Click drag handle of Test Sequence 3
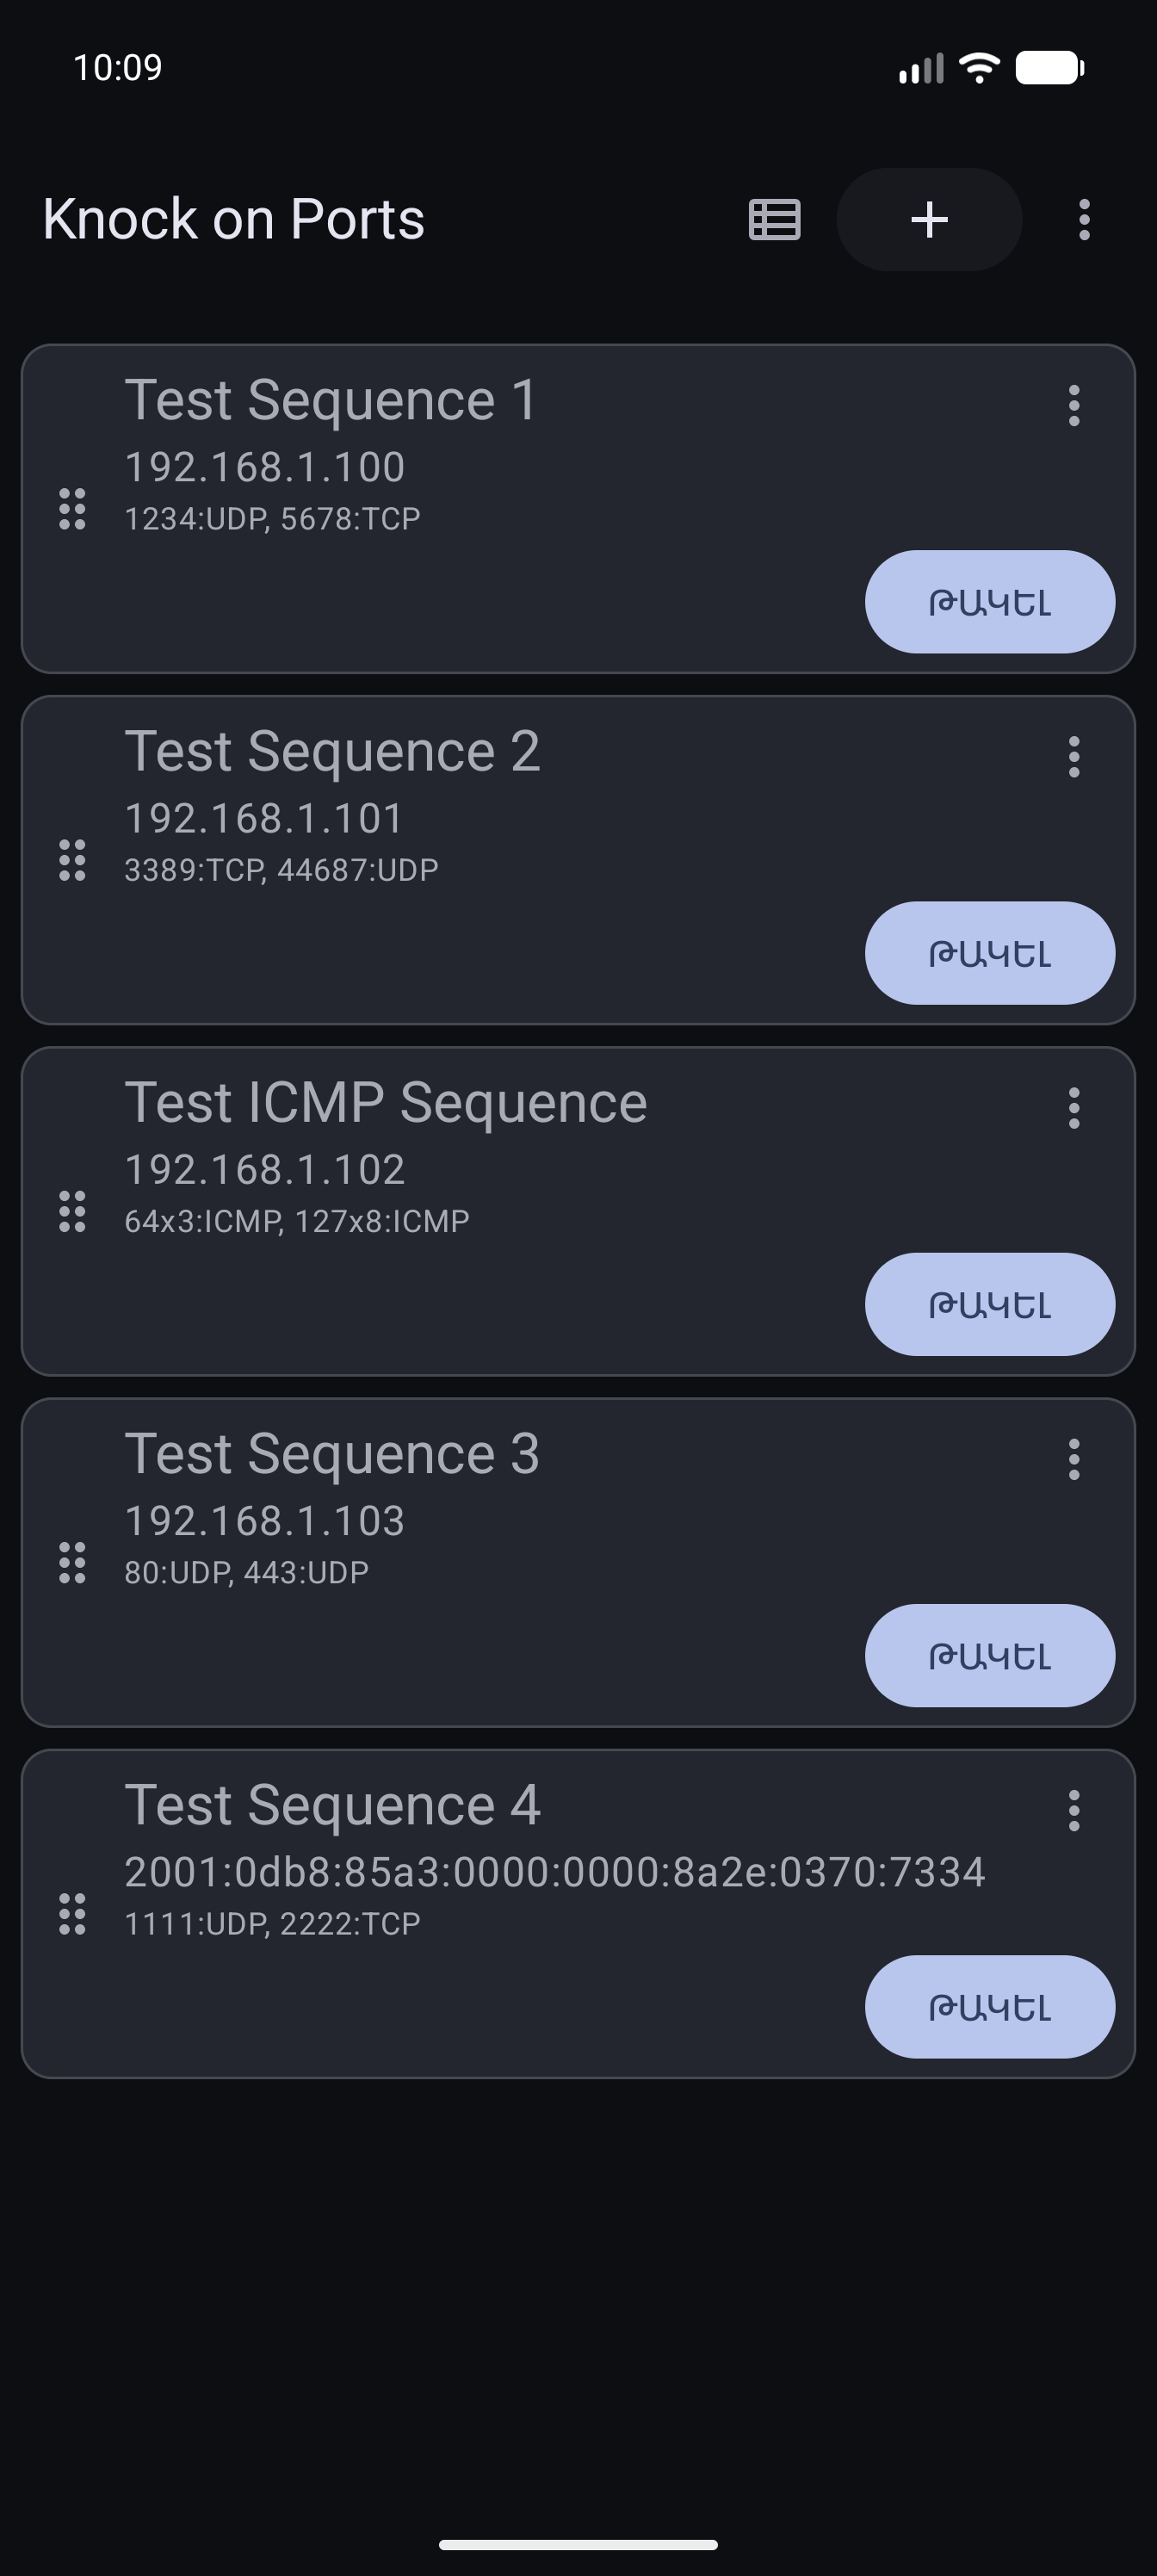 72,1562
